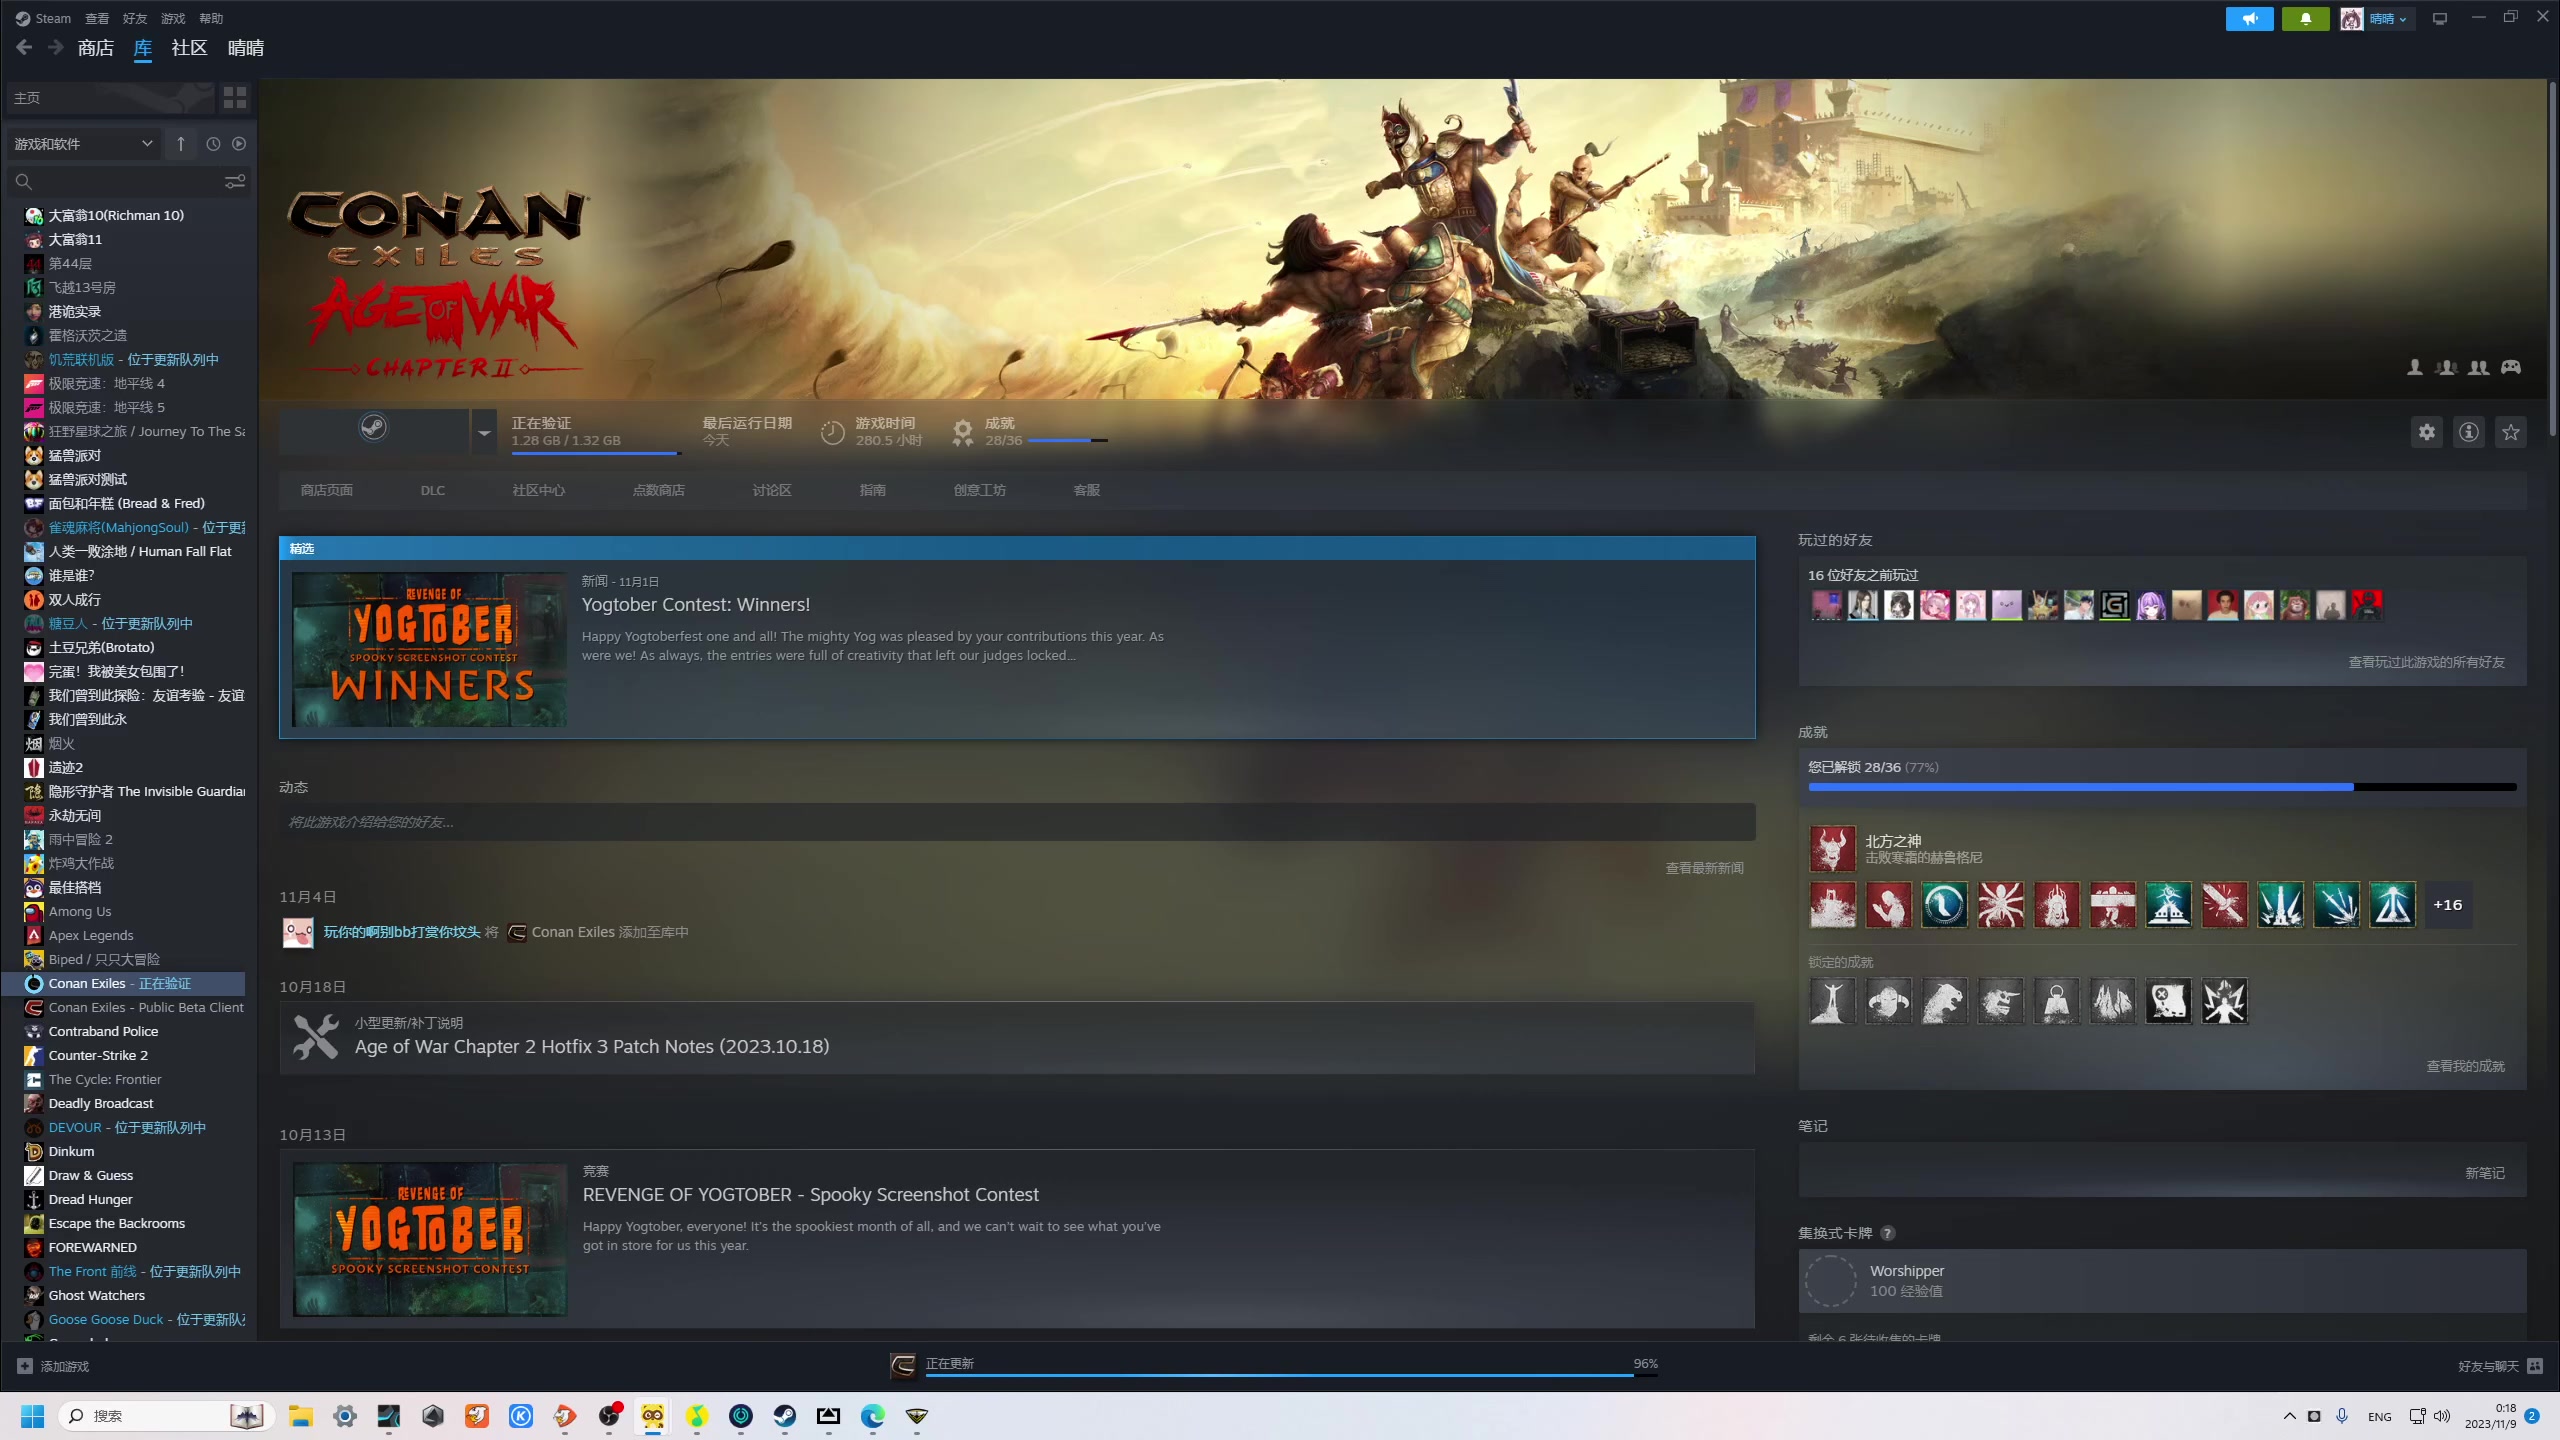Show ready-to-play games filter icon
This screenshot has width=2560, height=1440.
[239, 144]
